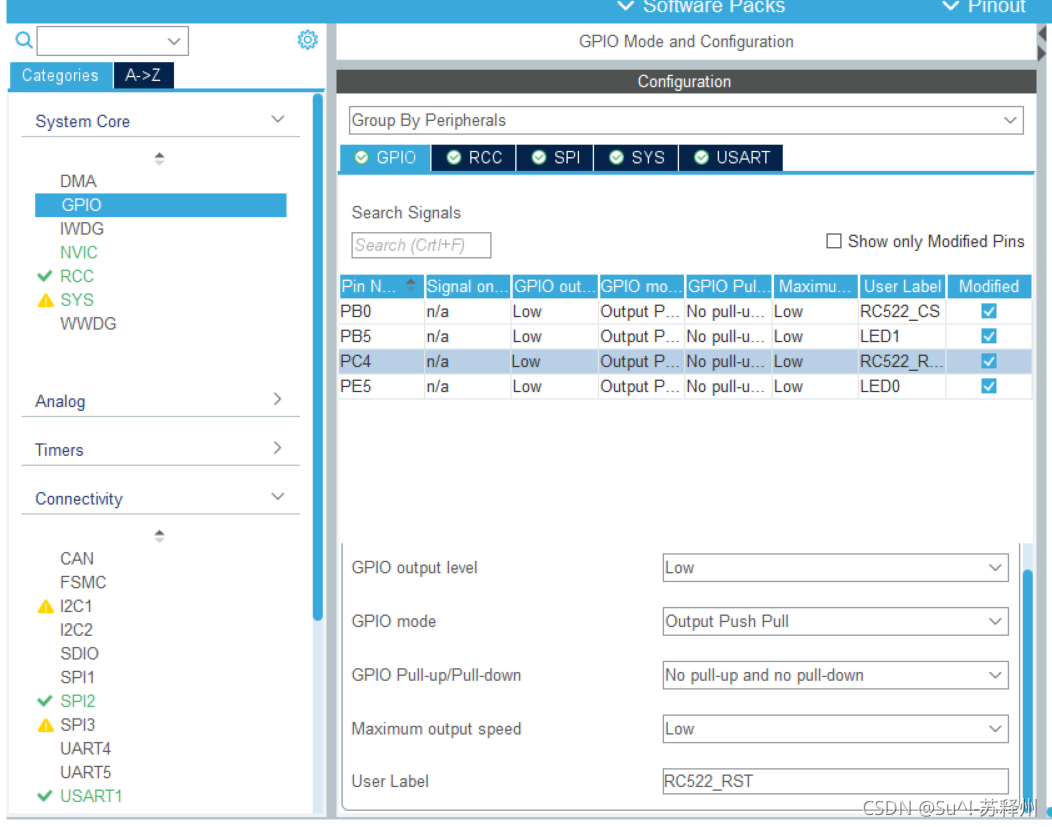Select the RCC peripheral tab
This screenshot has width=1052, height=827.
(474, 158)
